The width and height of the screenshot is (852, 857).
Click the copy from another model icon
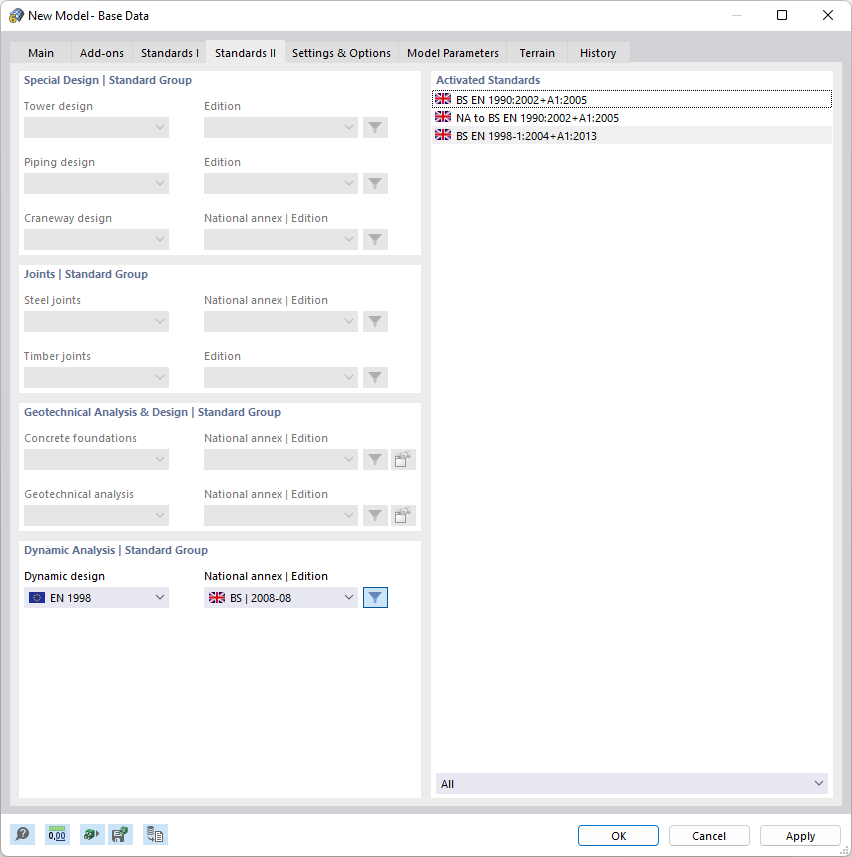tap(155, 834)
